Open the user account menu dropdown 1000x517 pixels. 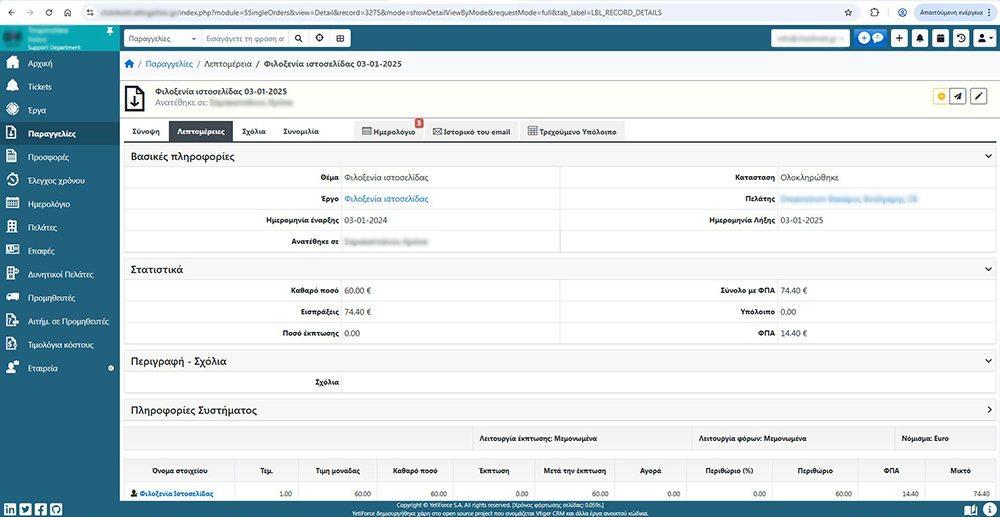click(984, 38)
